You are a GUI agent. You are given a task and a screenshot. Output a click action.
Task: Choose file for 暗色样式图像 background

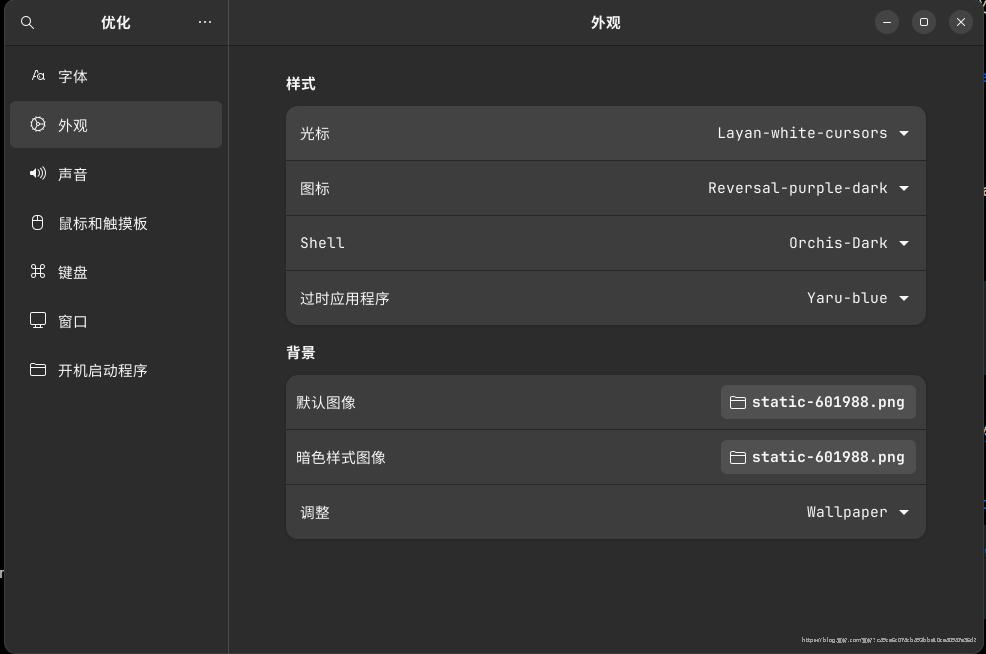tap(818, 457)
